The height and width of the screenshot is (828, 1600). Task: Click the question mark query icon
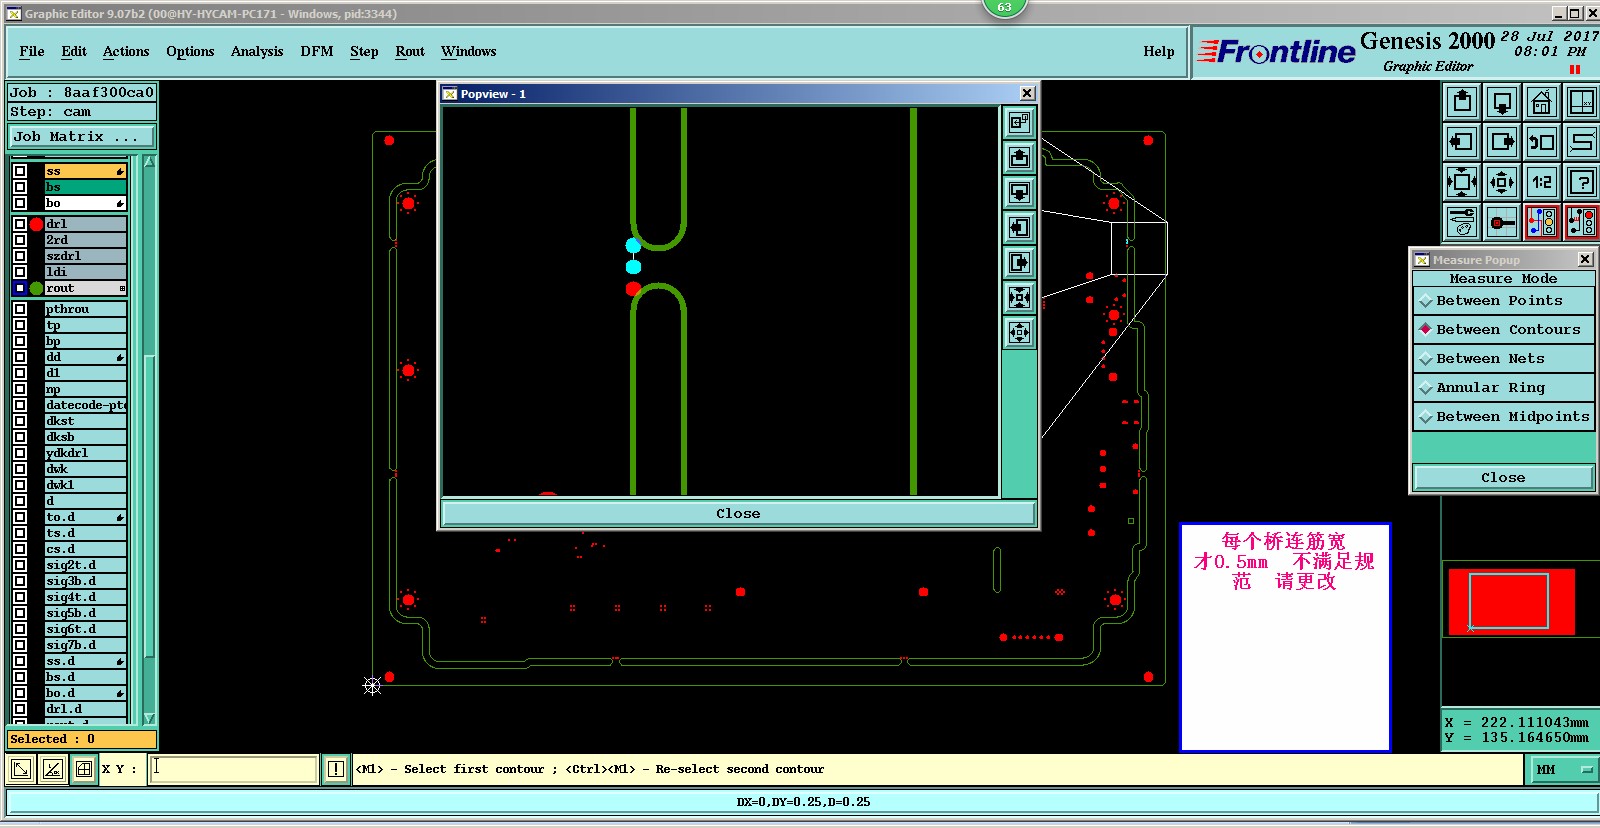coord(1581,182)
